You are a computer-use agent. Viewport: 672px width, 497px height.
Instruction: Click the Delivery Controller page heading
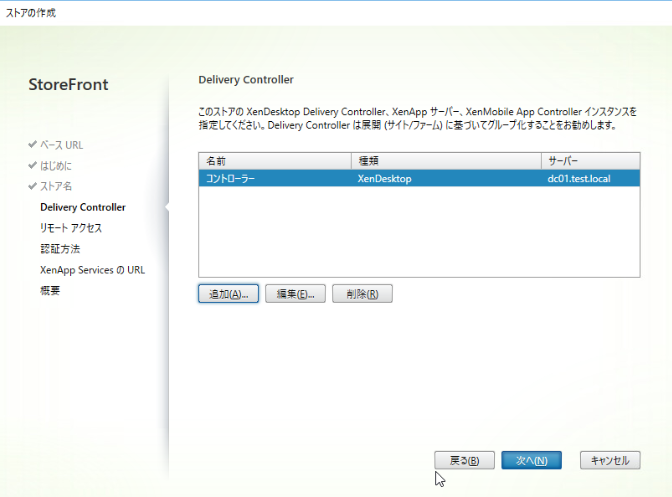point(246,80)
